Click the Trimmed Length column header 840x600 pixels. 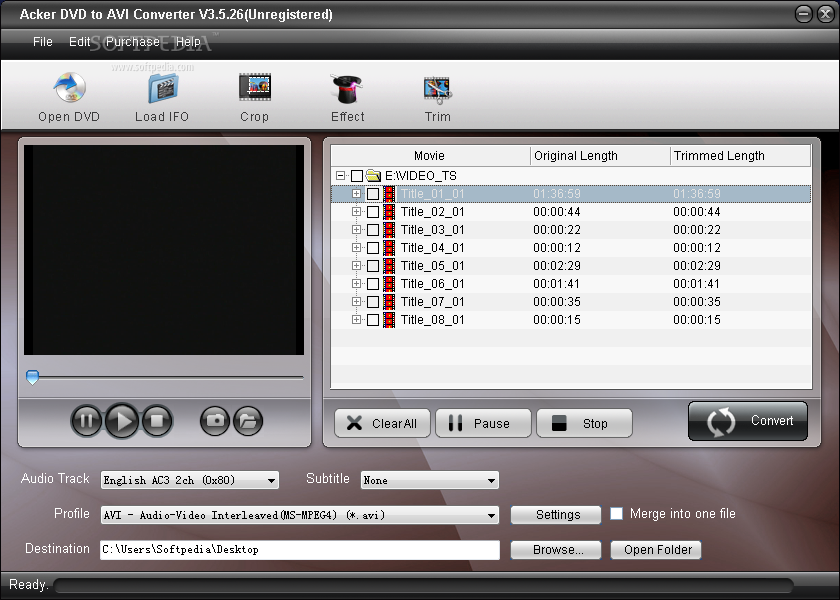pos(740,156)
